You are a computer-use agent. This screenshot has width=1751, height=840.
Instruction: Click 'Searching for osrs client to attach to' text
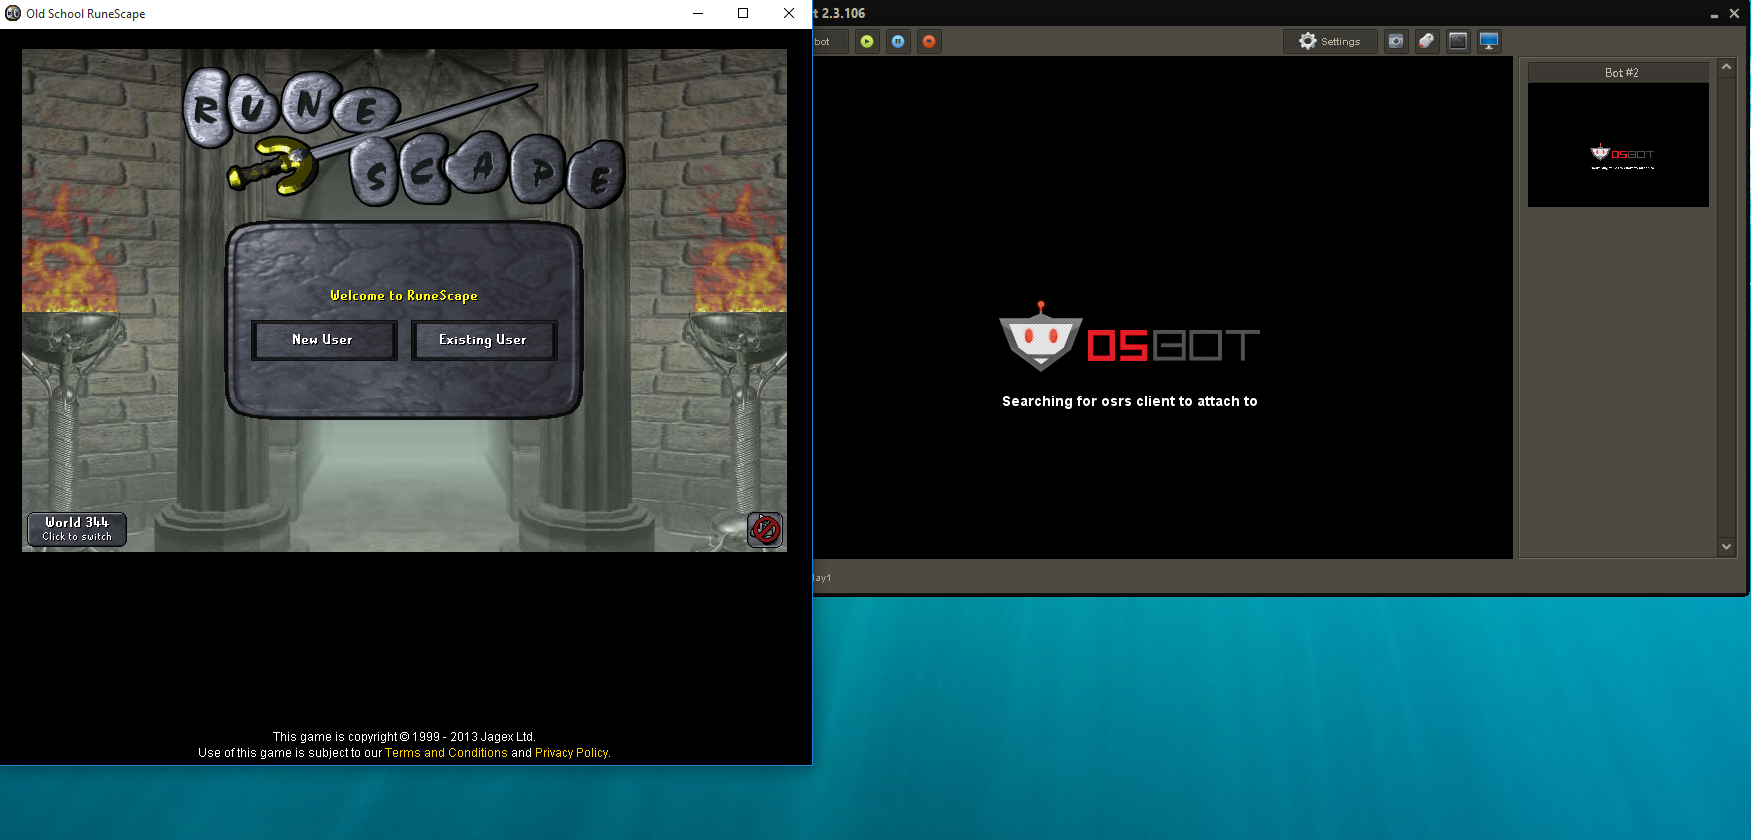coord(1130,401)
